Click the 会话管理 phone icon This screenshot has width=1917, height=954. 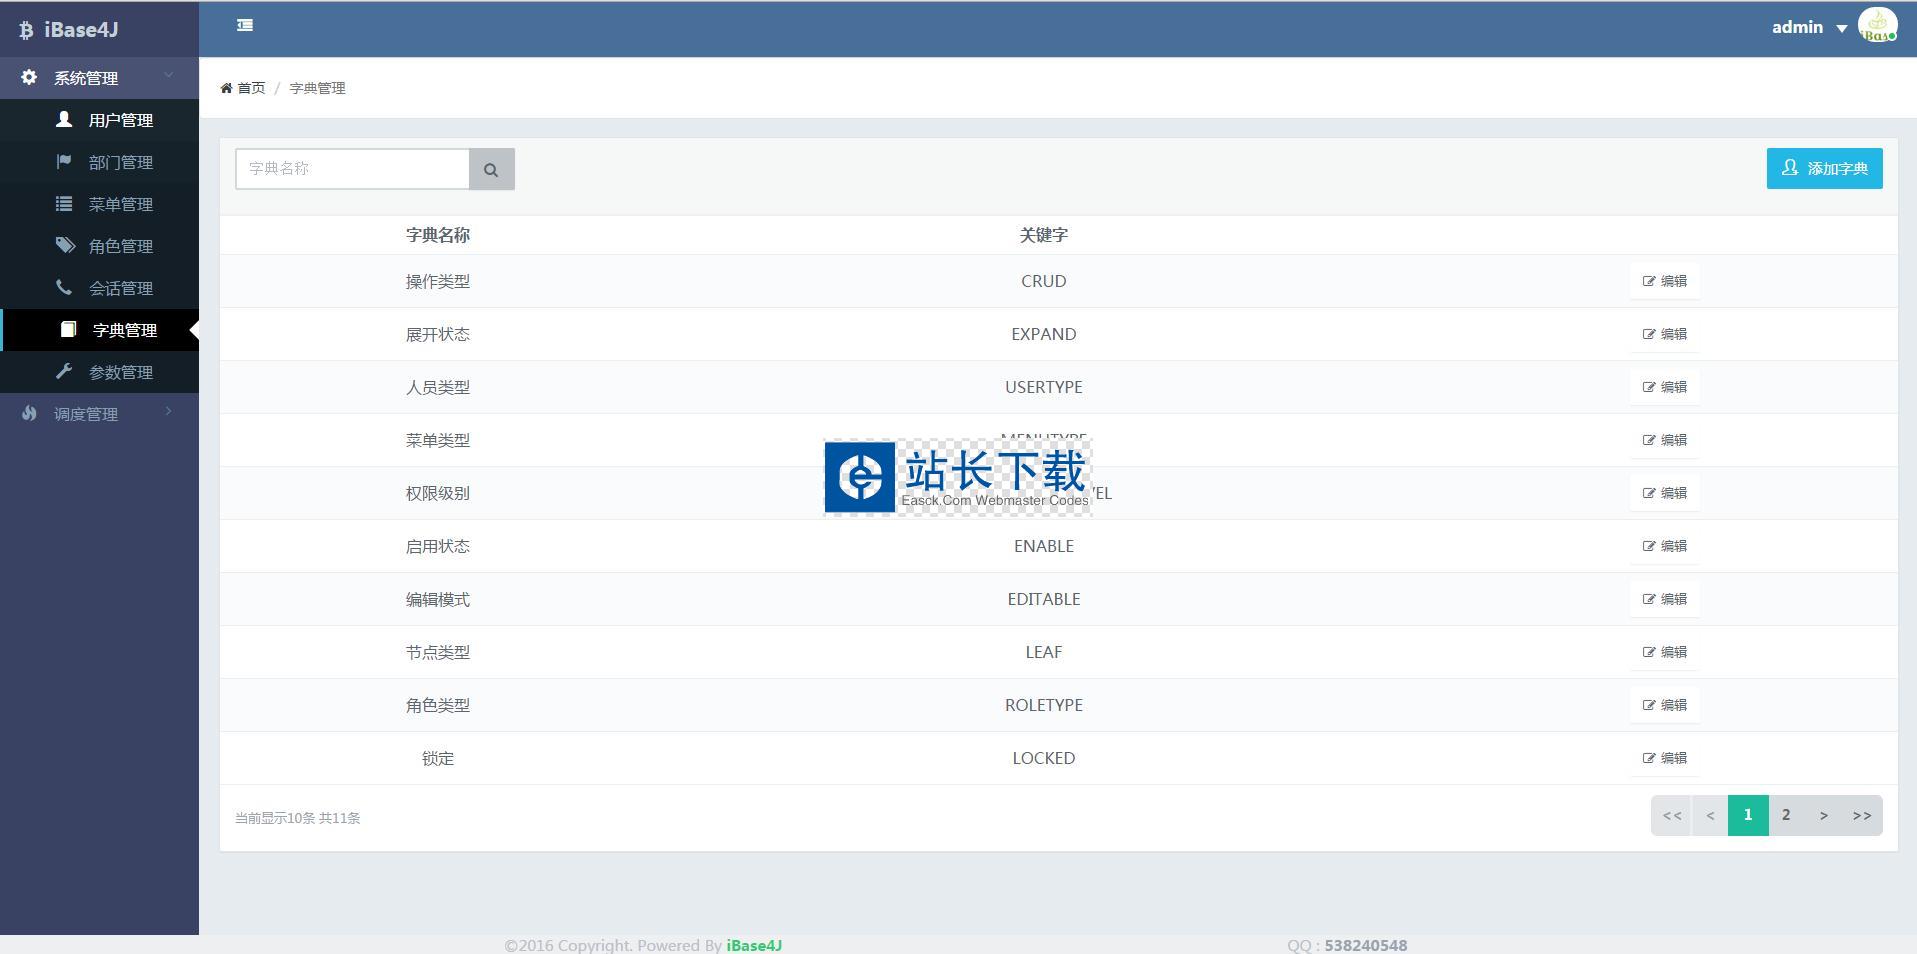(x=64, y=287)
